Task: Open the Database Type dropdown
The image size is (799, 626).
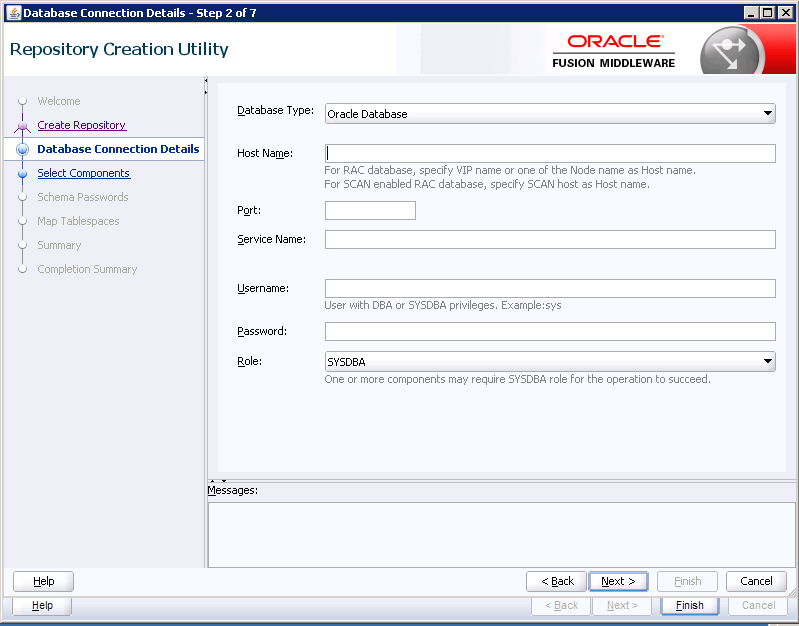Action: click(550, 114)
